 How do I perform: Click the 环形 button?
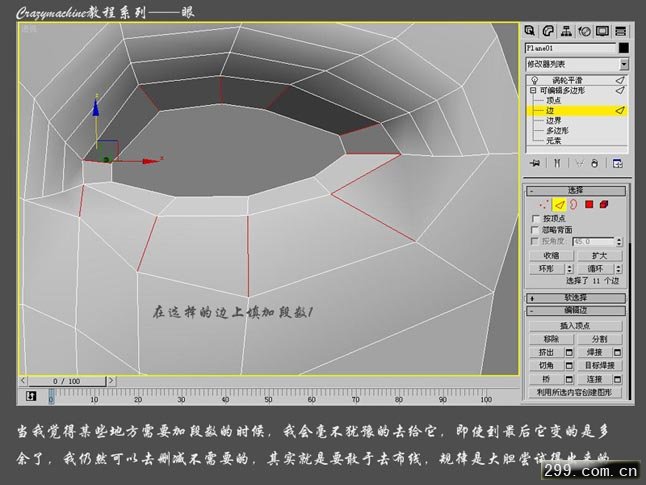pos(547,269)
